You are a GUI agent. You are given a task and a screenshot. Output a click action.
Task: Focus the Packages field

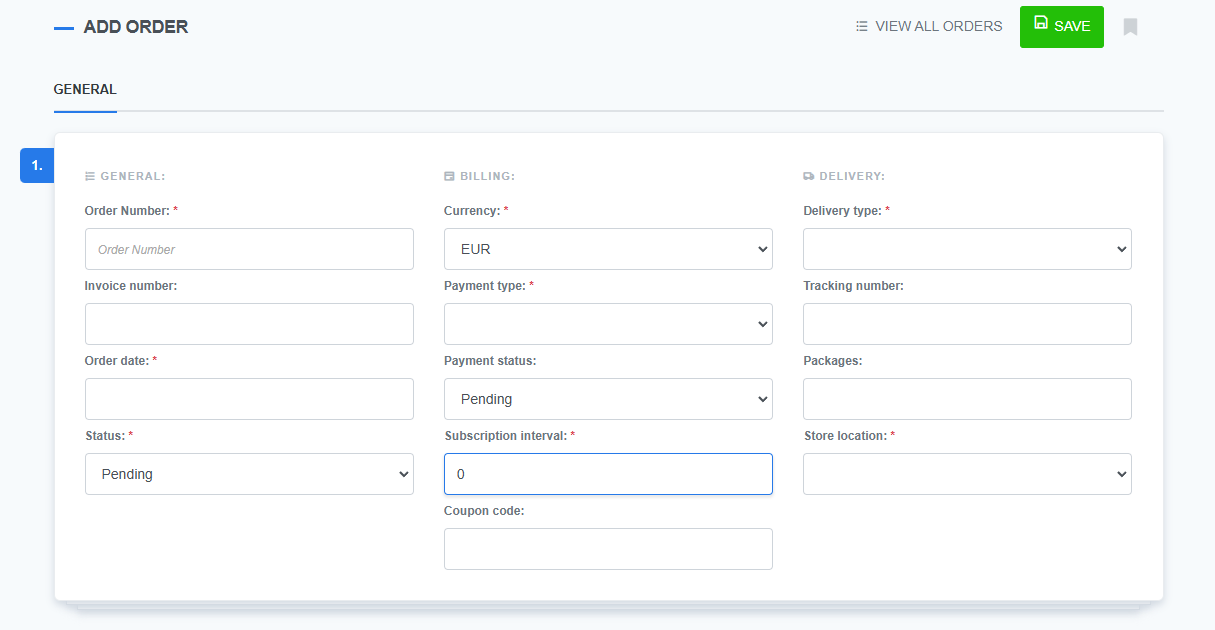pos(967,399)
